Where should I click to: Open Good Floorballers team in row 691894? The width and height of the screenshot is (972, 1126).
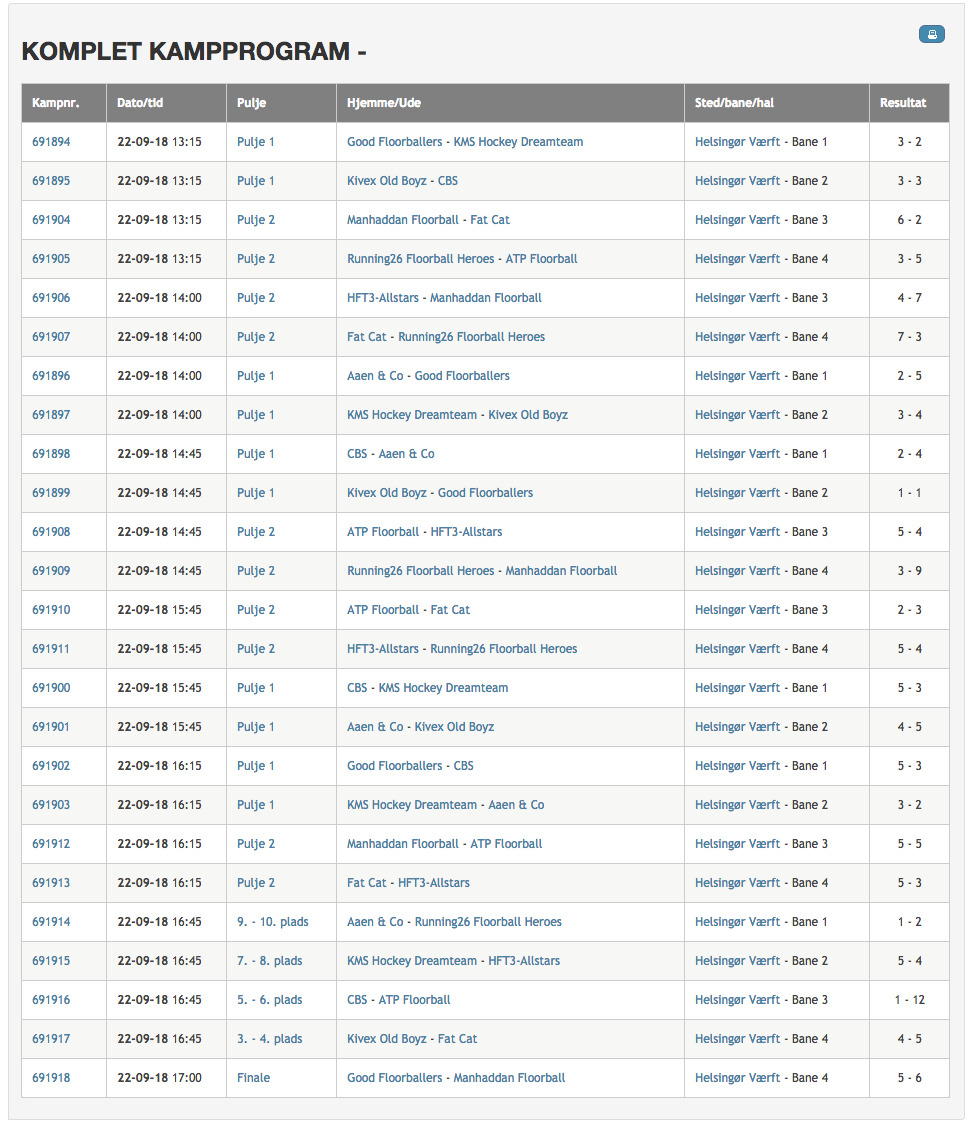(x=394, y=142)
